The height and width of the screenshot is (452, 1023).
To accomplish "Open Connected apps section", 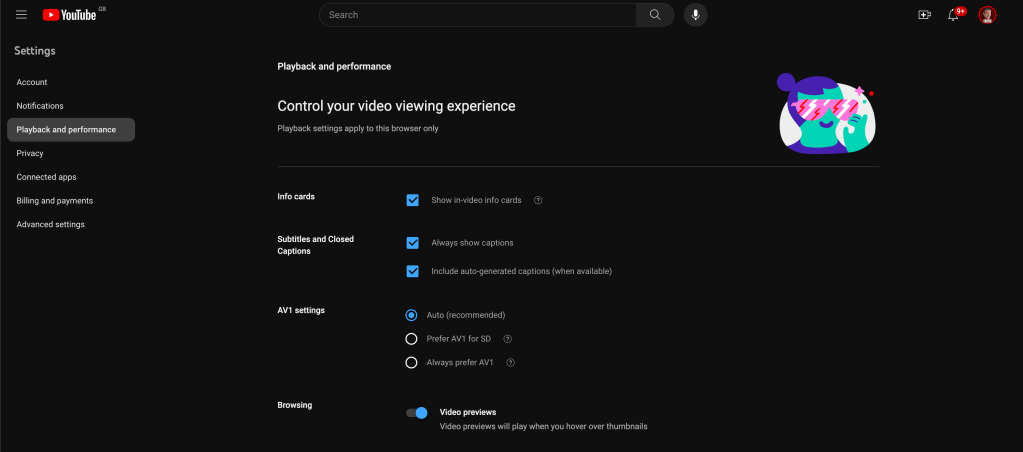I will pos(71,177).
